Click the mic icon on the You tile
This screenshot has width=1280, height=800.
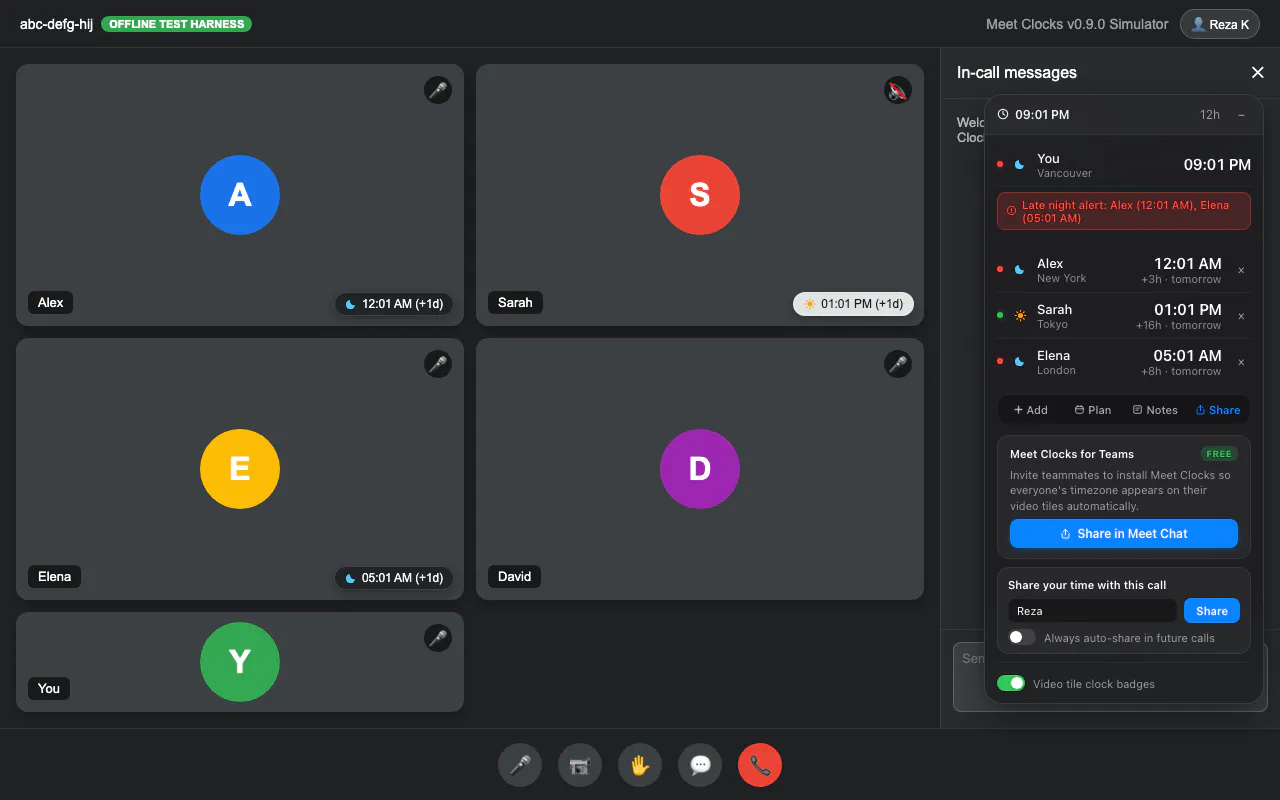438,638
